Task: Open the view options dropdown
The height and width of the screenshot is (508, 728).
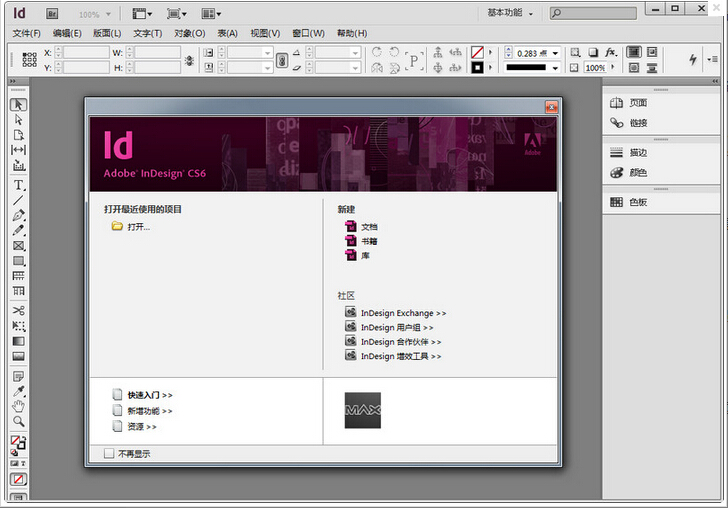Action: [x=142, y=14]
